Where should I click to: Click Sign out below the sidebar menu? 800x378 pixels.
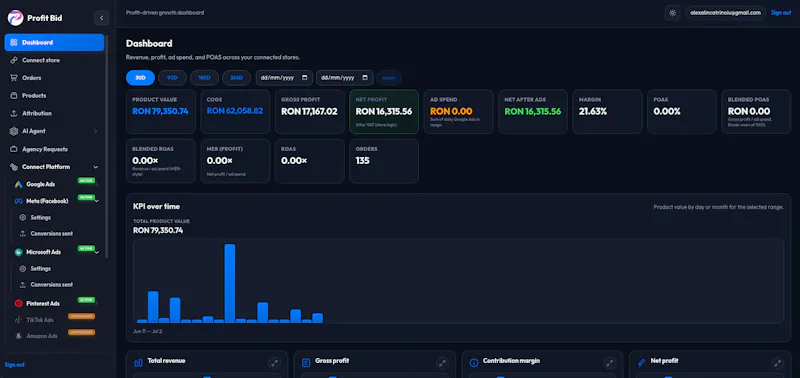(x=14, y=365)
